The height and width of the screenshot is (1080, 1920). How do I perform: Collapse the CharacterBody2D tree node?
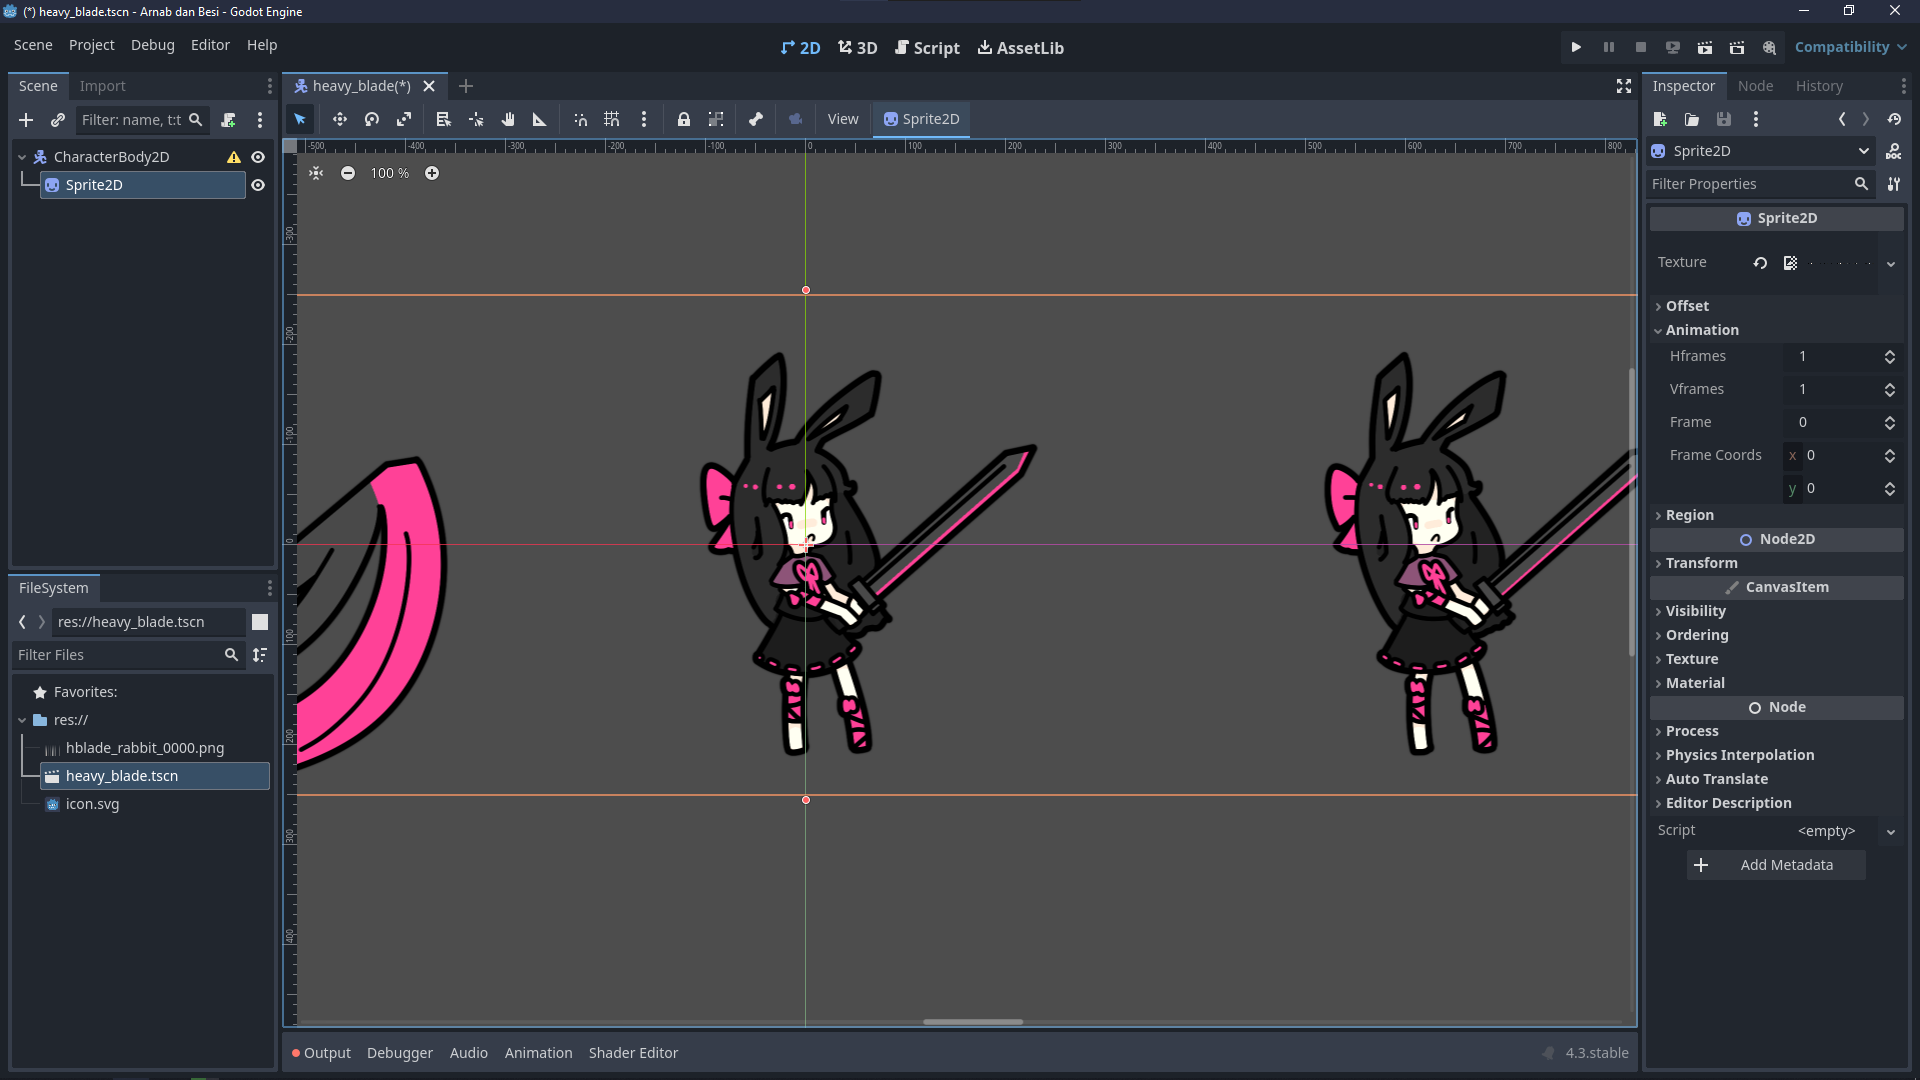tap(22, 157)
